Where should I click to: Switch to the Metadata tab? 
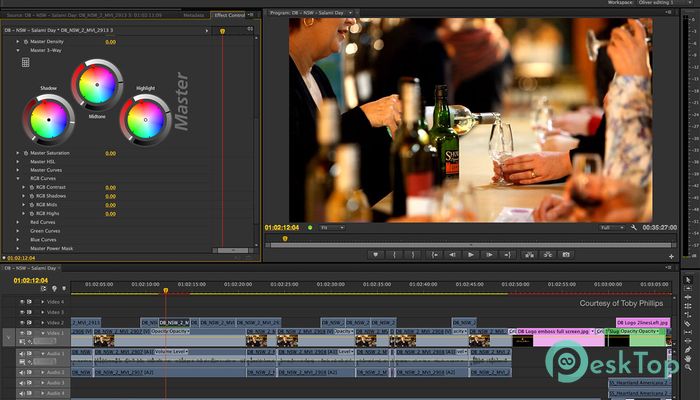click(x=194, y=15)
